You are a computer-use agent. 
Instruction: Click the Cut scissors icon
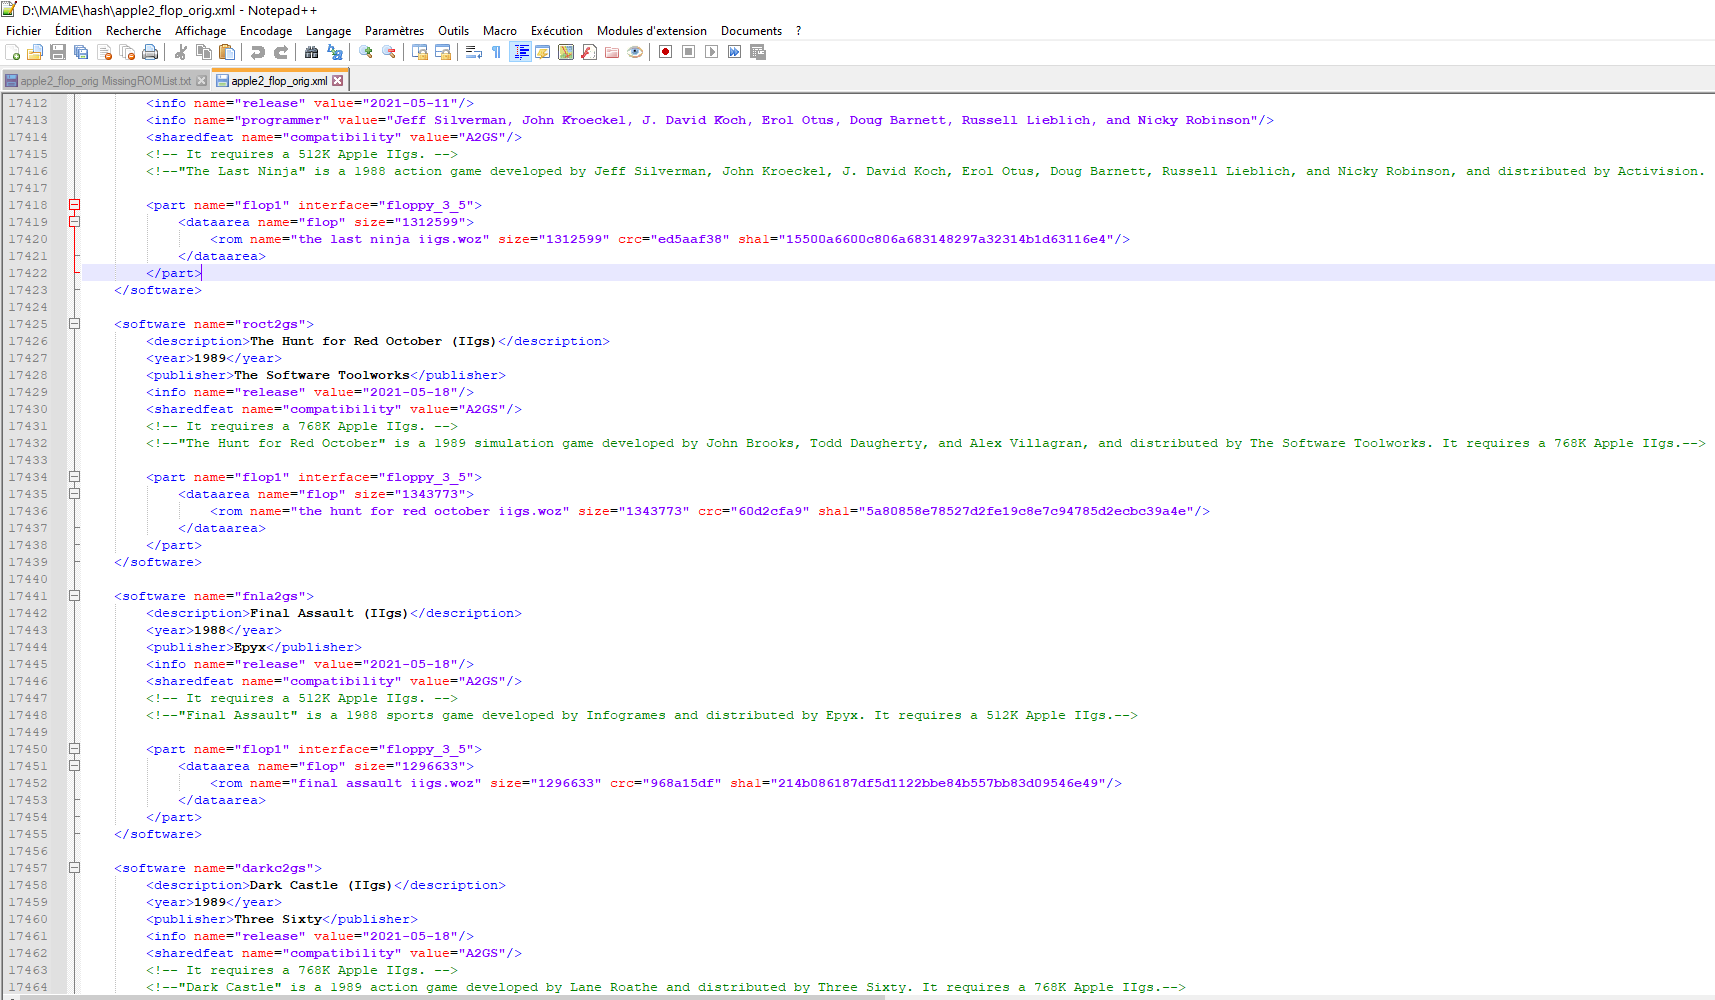coord(181,52)
